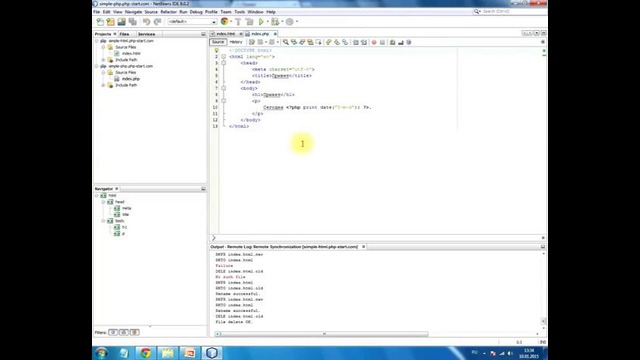Click the Undo arrow in main toolbar

pos(146,22)
